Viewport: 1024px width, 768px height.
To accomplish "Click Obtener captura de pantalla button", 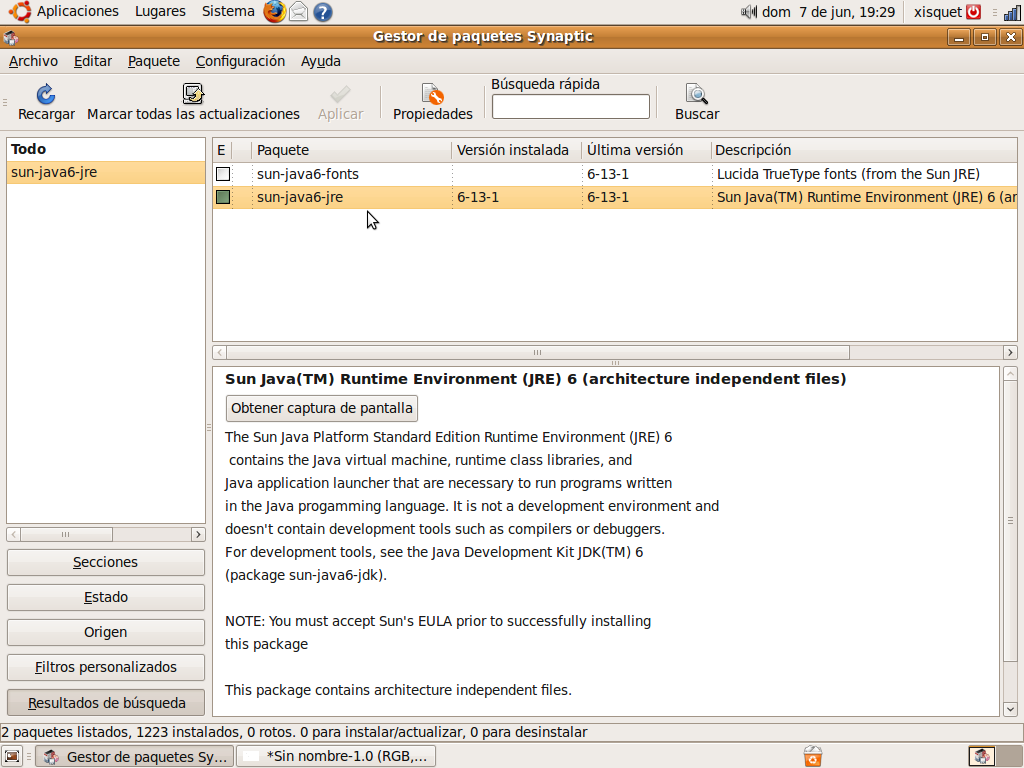I will pyautogui.click(x=322, y=408).
